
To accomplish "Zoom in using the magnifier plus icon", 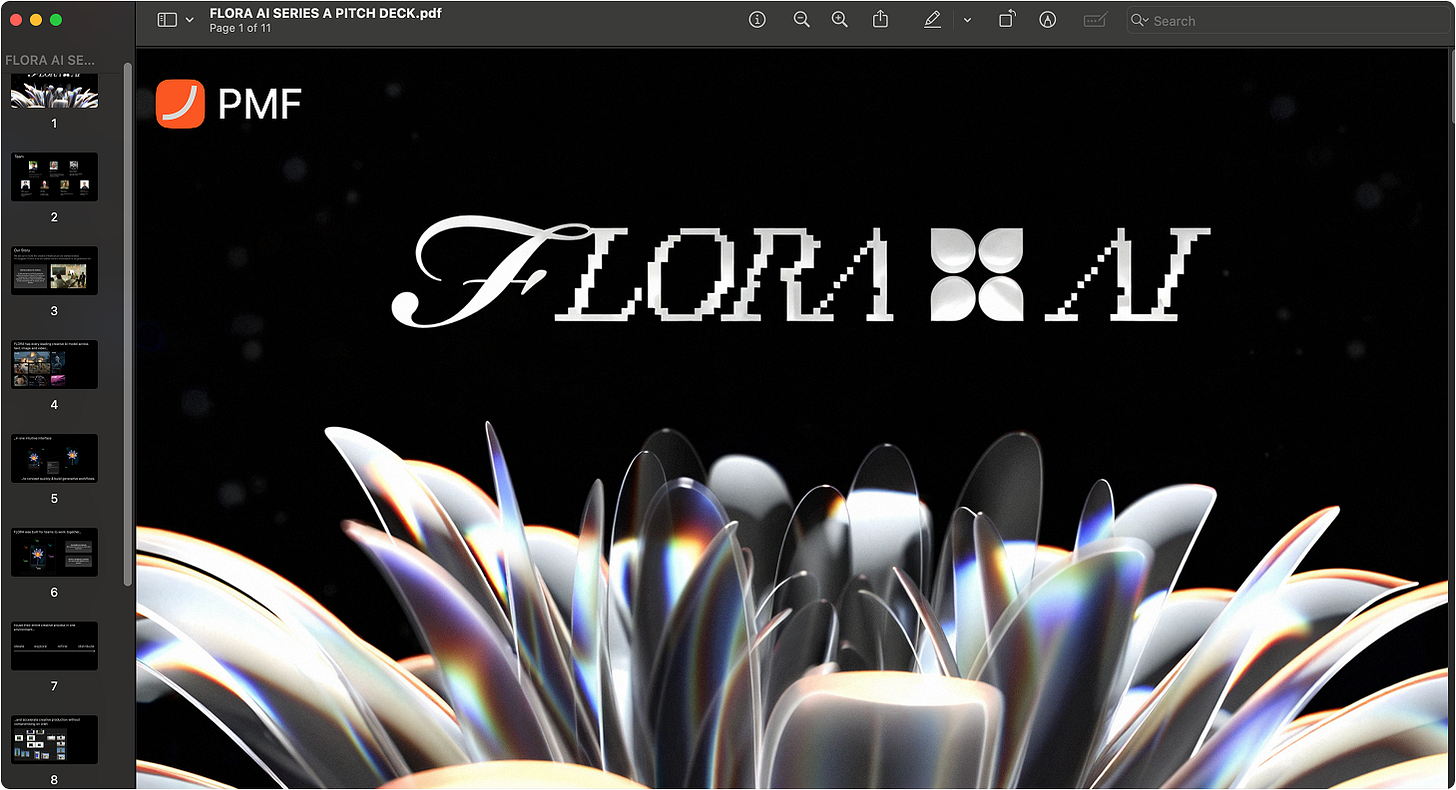I will [x=840, y=20].
